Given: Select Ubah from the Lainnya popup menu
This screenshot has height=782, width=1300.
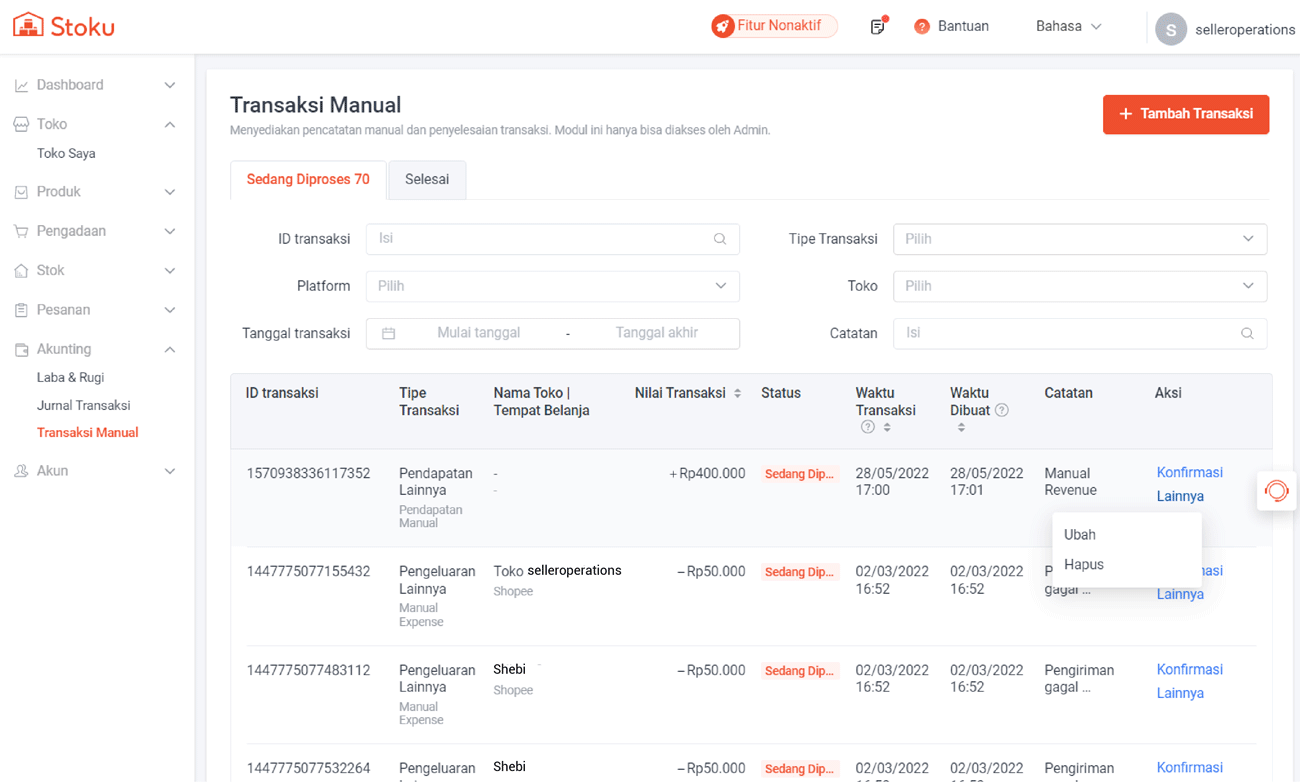Looking at the screenshot, I should click(x=1080, y=535).
